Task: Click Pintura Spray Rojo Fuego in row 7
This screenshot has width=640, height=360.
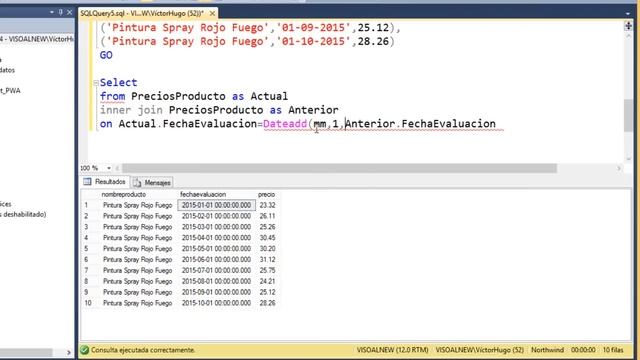Action: point(138,270)
